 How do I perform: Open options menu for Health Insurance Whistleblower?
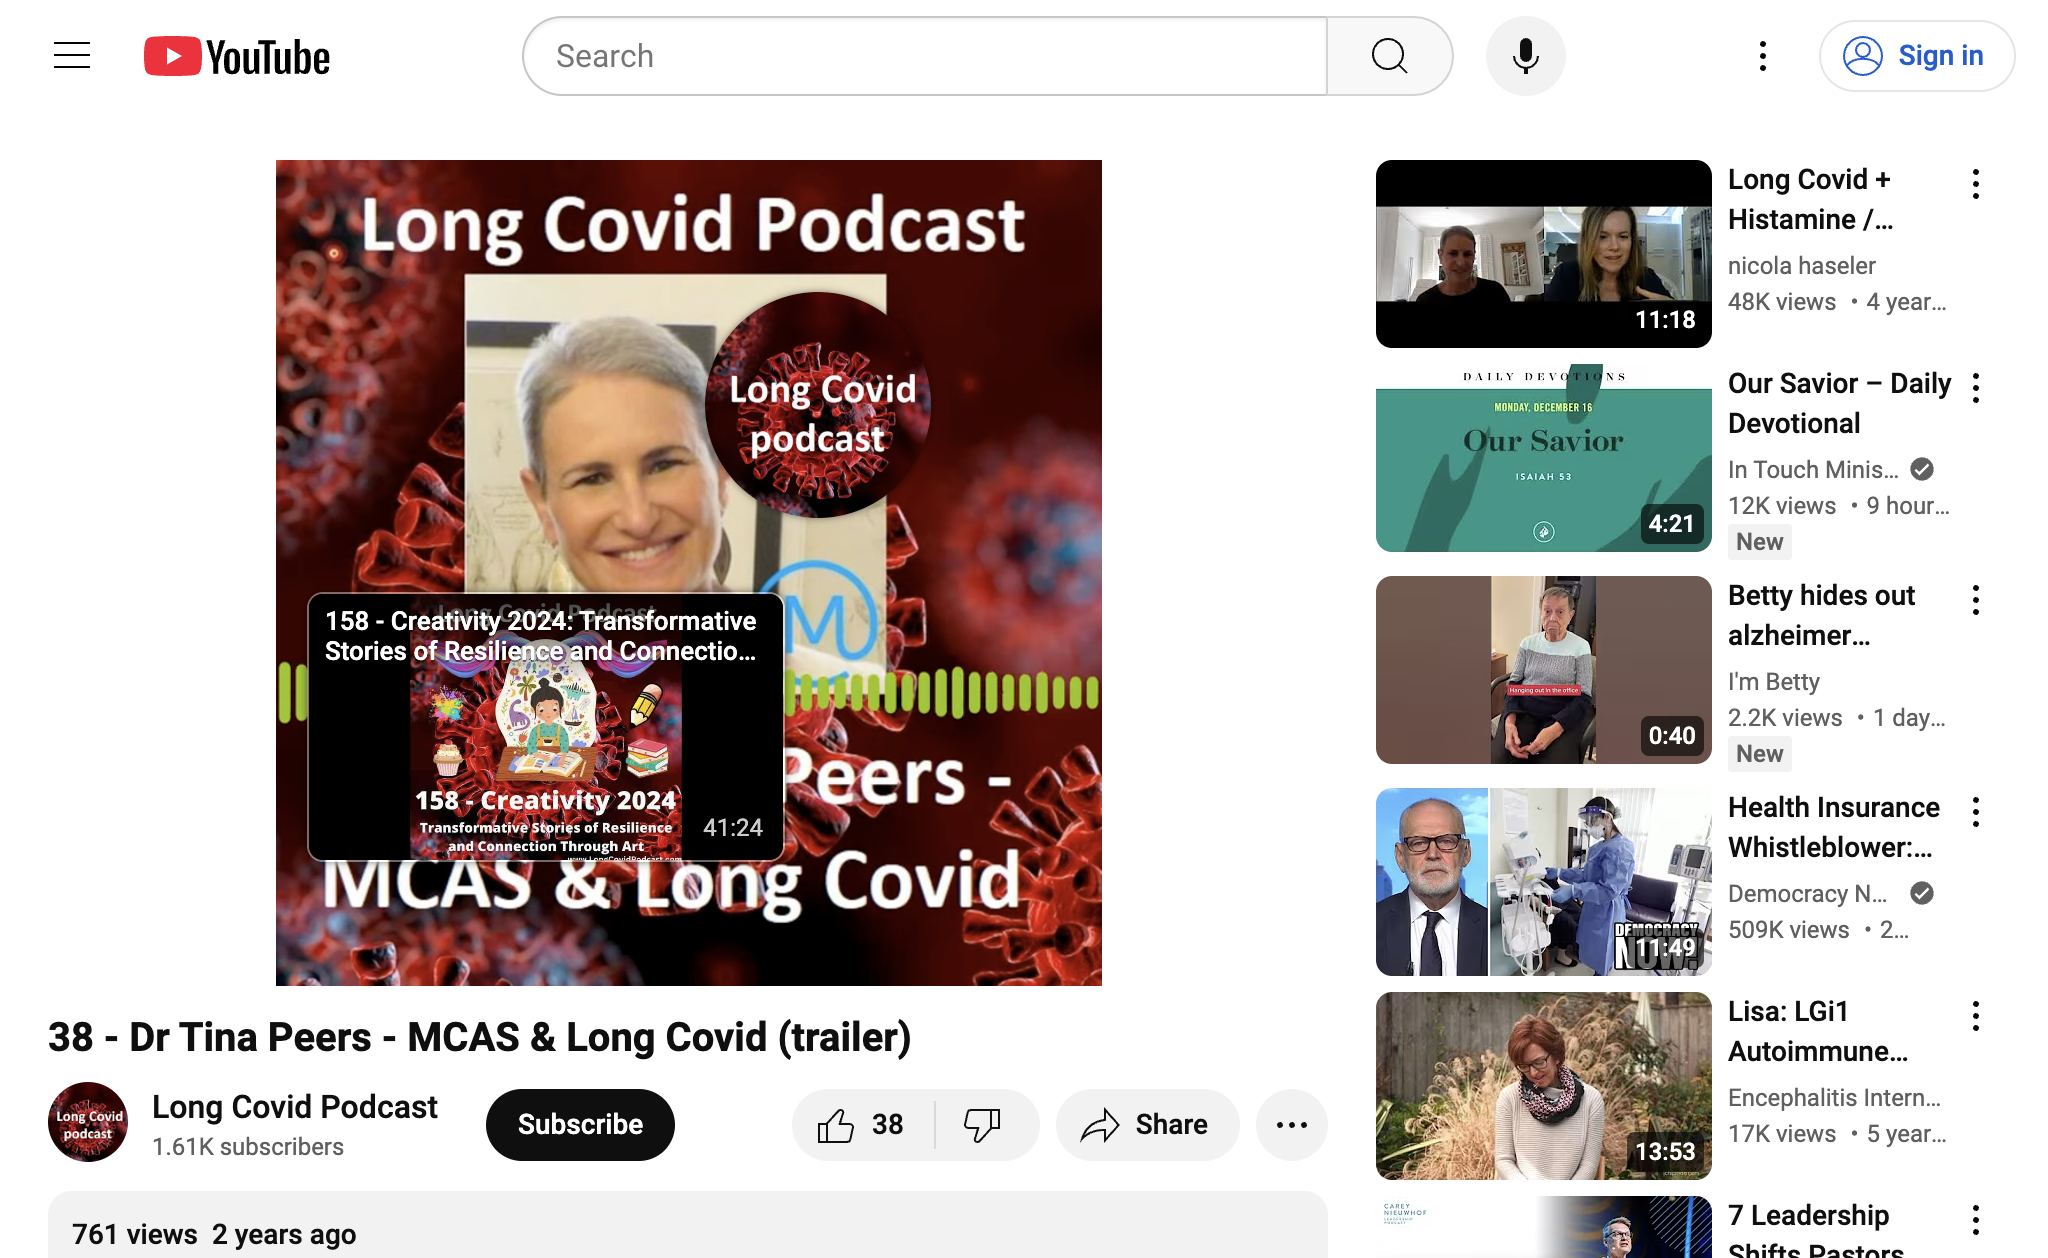[1976, 812]
